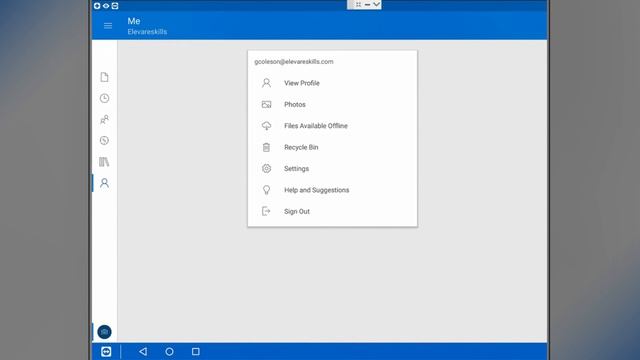Open the Files section in sidebar
Viewport: 640px width, 360px height.
104,77
